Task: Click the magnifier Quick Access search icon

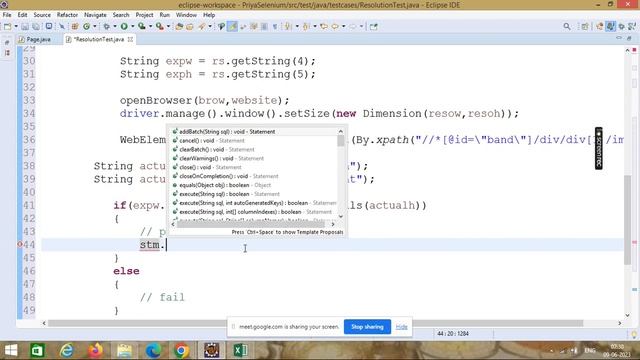Action: pos(567,27)
